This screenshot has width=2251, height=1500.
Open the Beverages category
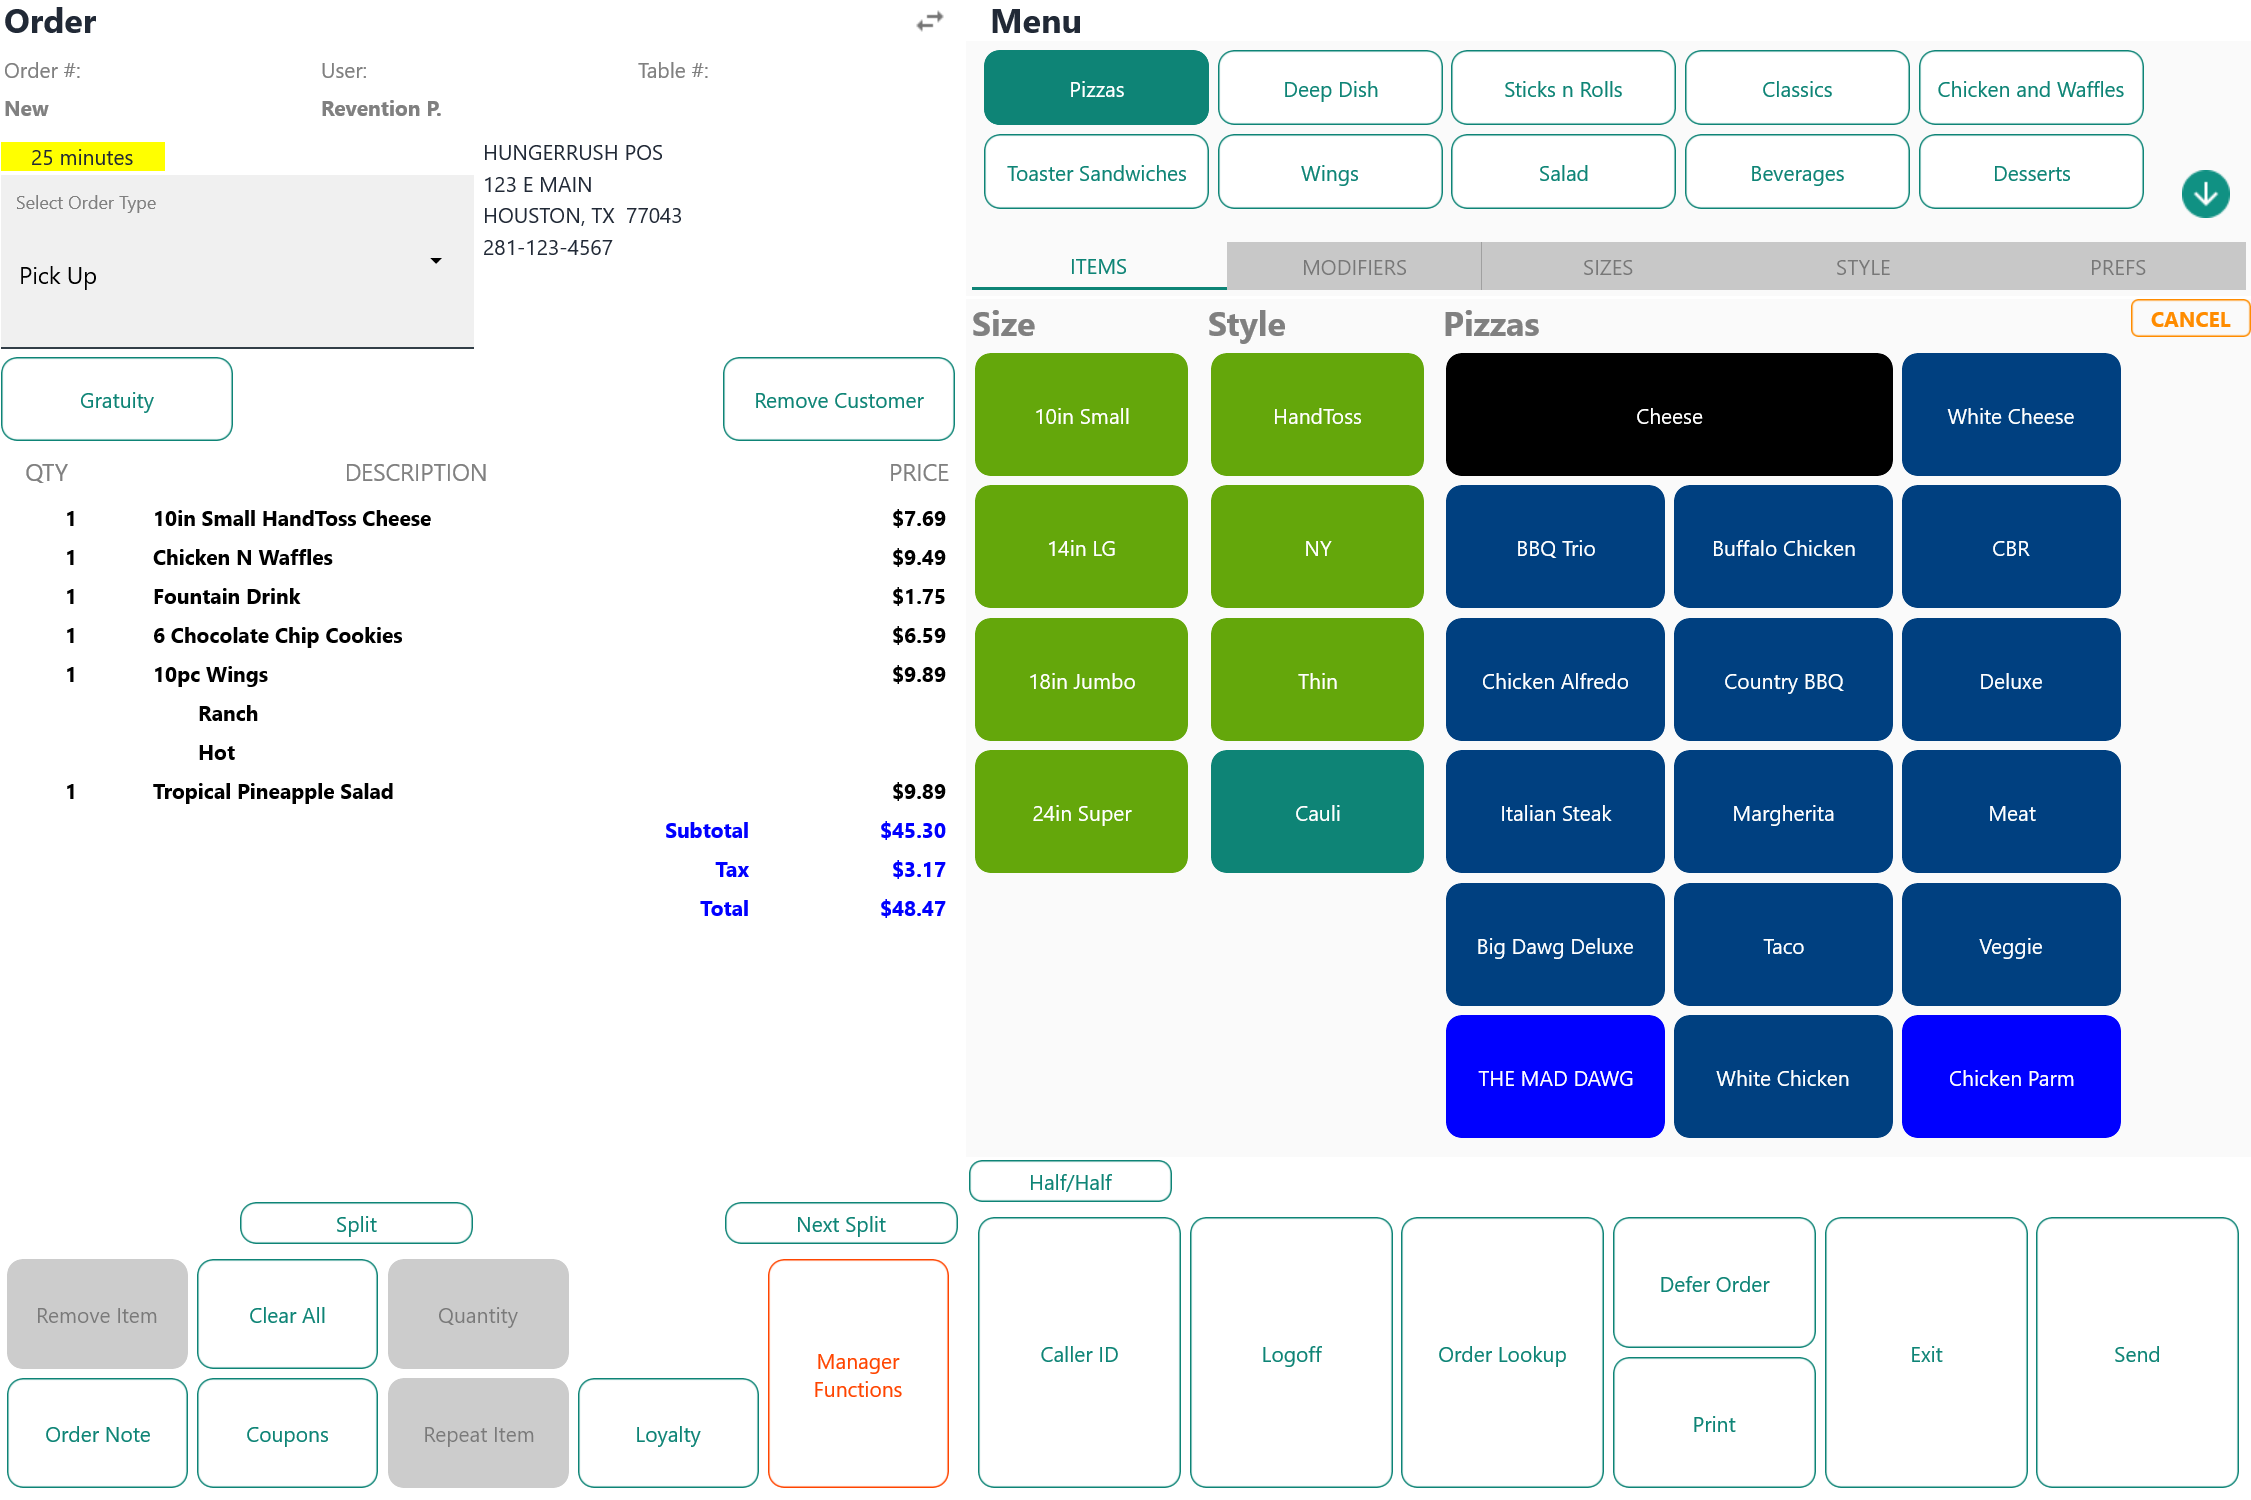pyautogui.click(x=1796, y=173)
